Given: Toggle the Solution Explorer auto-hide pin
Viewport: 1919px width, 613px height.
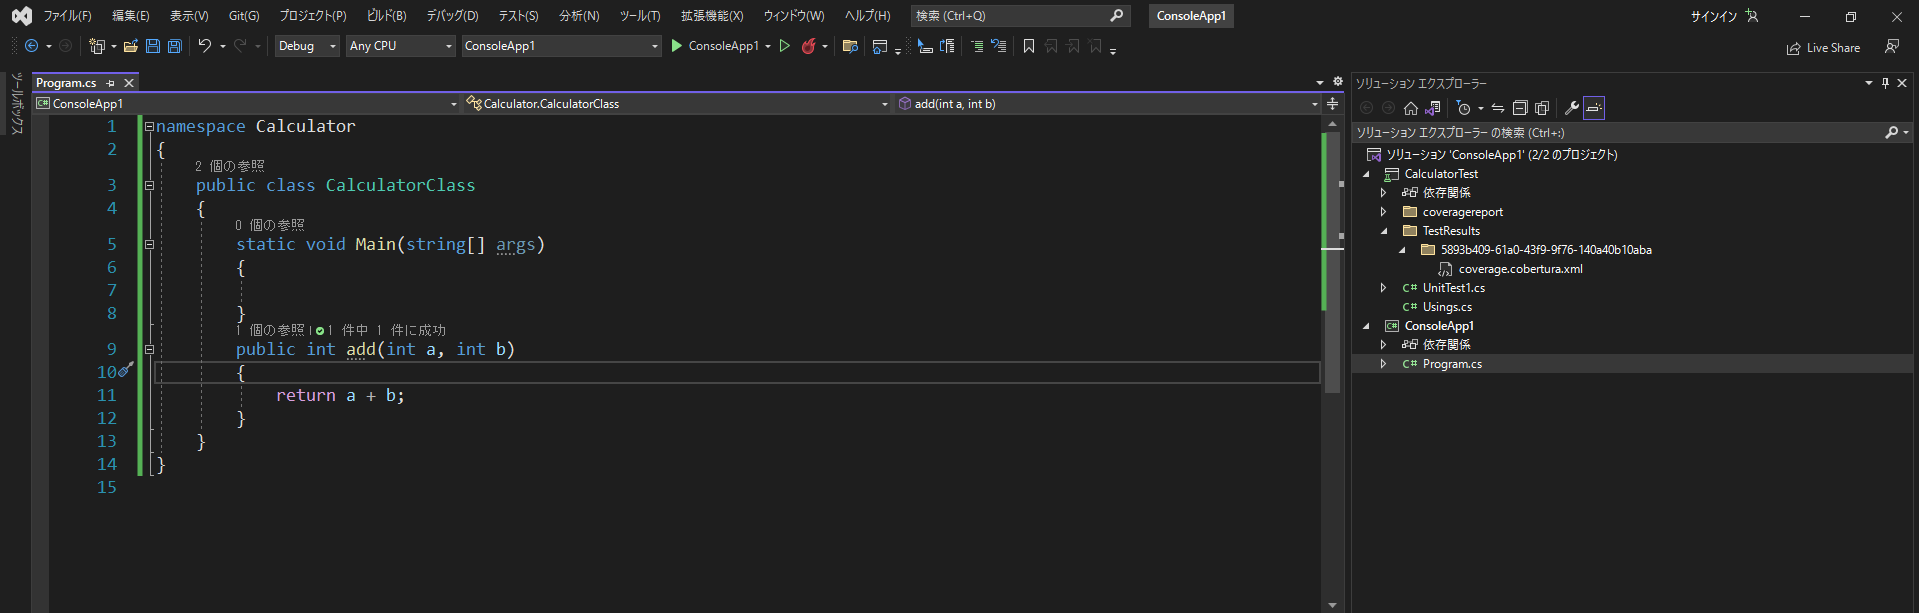Looking at the screenshot, I should point(1885,83).
